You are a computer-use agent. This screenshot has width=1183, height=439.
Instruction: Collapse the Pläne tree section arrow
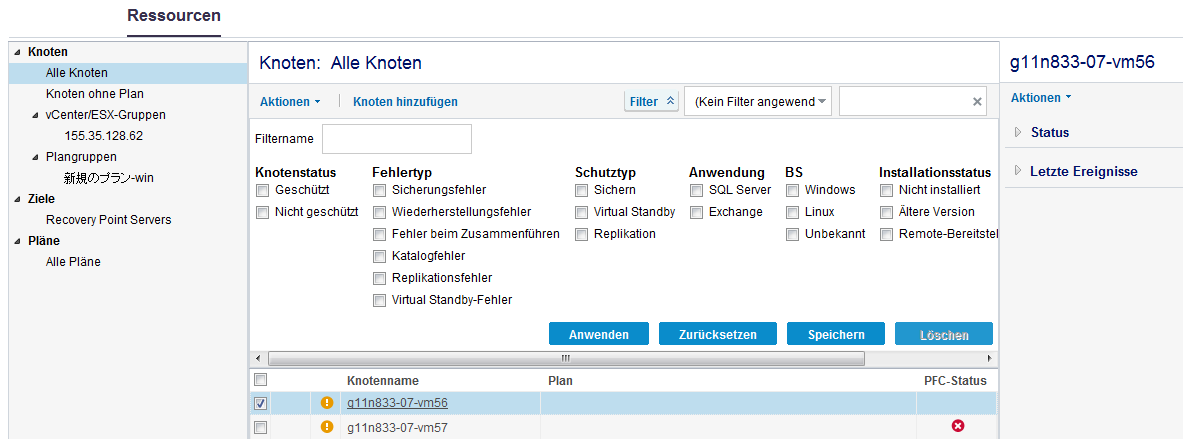click(x=16, y=241)
